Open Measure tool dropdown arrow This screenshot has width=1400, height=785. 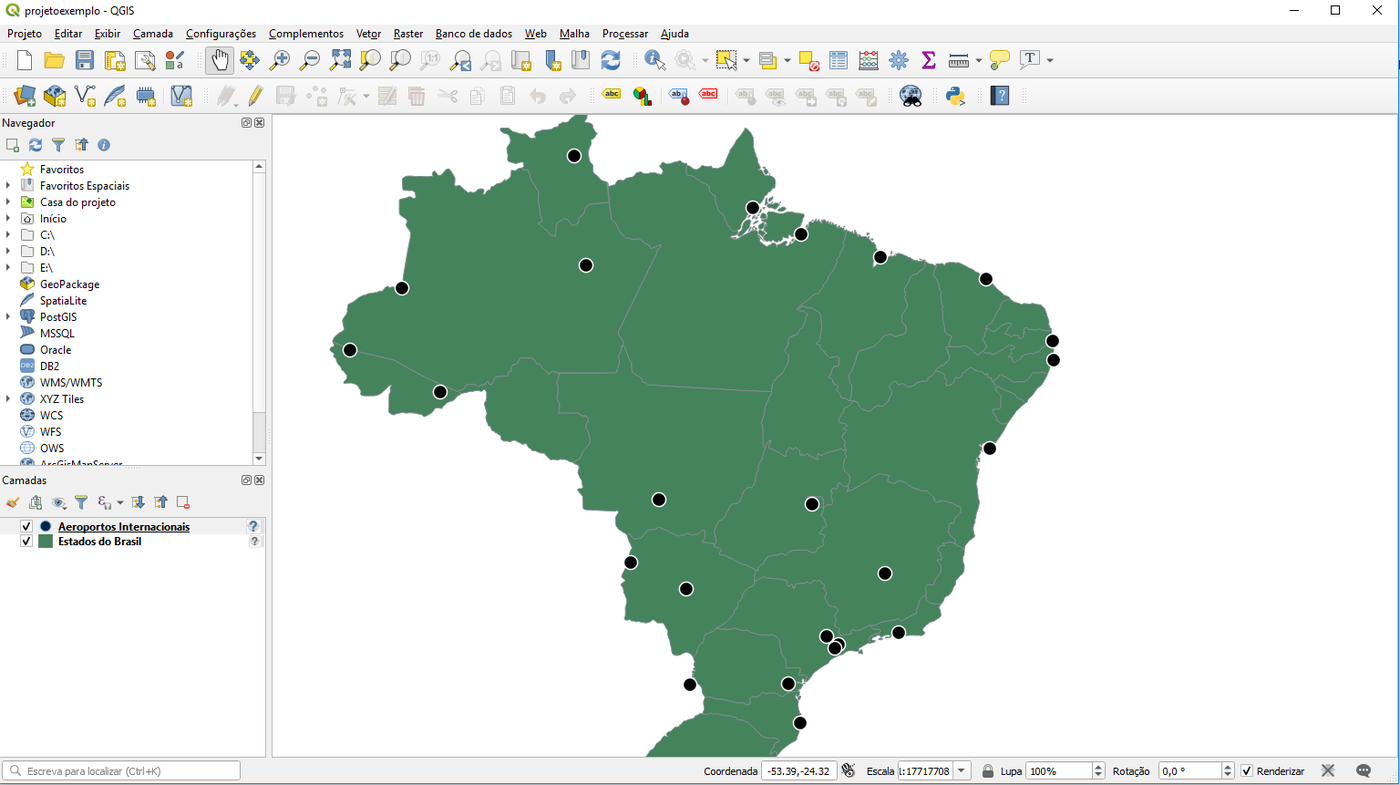click(978, 61)
